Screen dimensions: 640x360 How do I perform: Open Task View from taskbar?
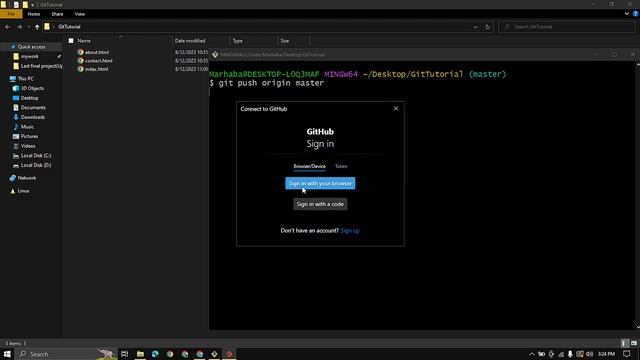124,354
